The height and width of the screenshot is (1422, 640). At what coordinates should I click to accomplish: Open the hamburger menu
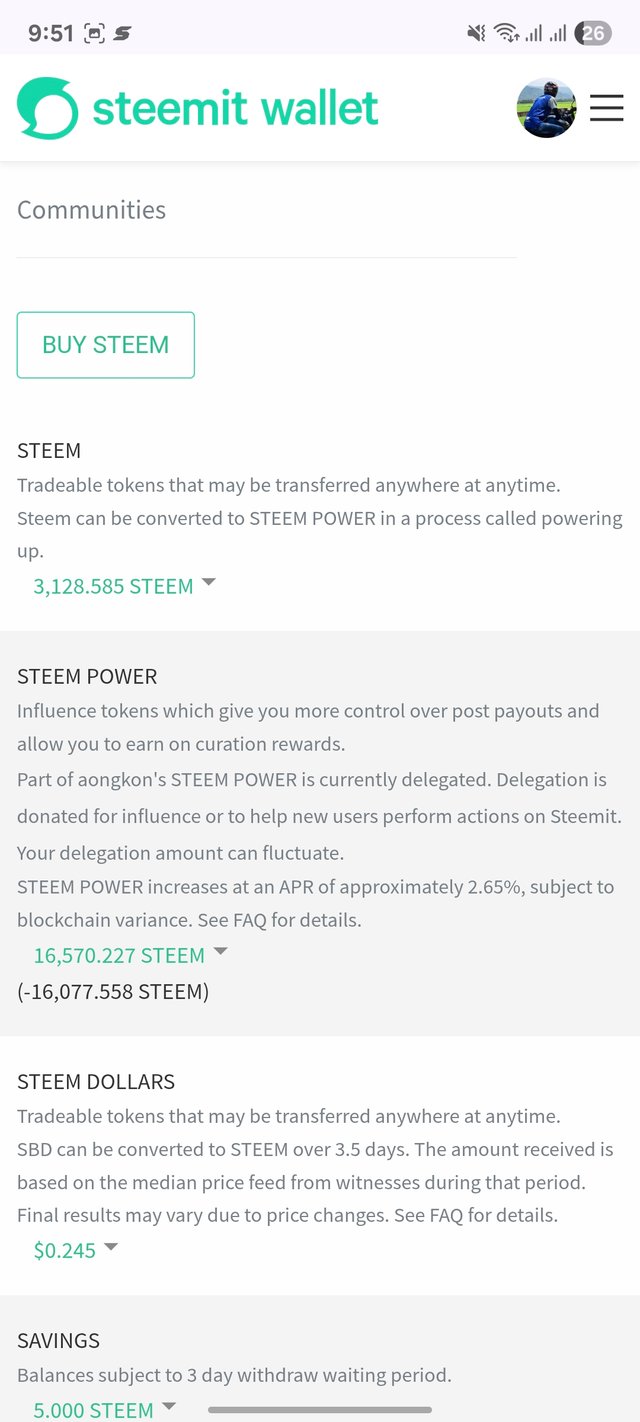coord(606,108)
